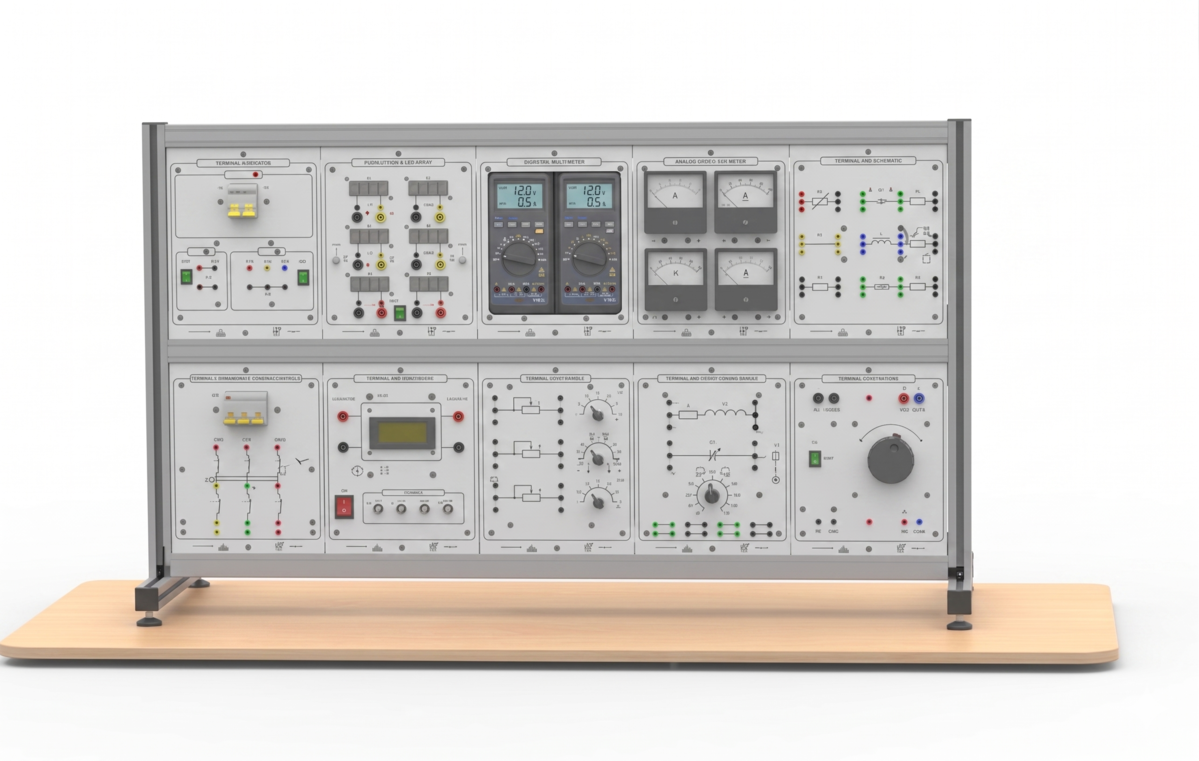Click the Terminal and Schematic panel title
Image resolution: width=1199 pixels, height=761 pixels.
pyautogui.click(x=867, y=160)
